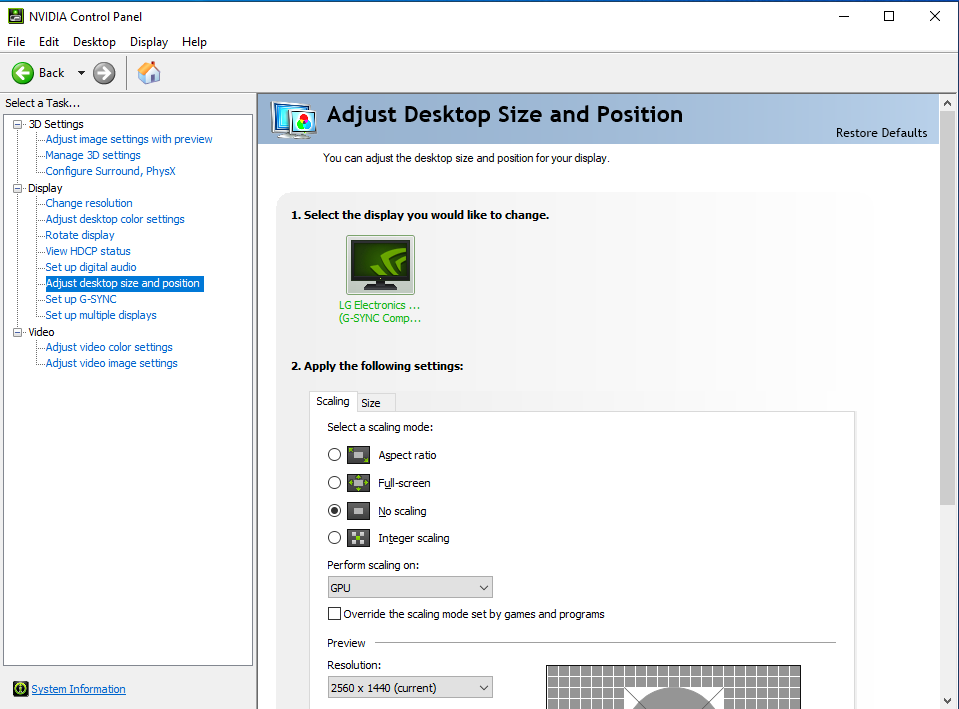Click the Full-screen scaling mode icon
This screenshot has width=959, height=709.
click(358, 483)
